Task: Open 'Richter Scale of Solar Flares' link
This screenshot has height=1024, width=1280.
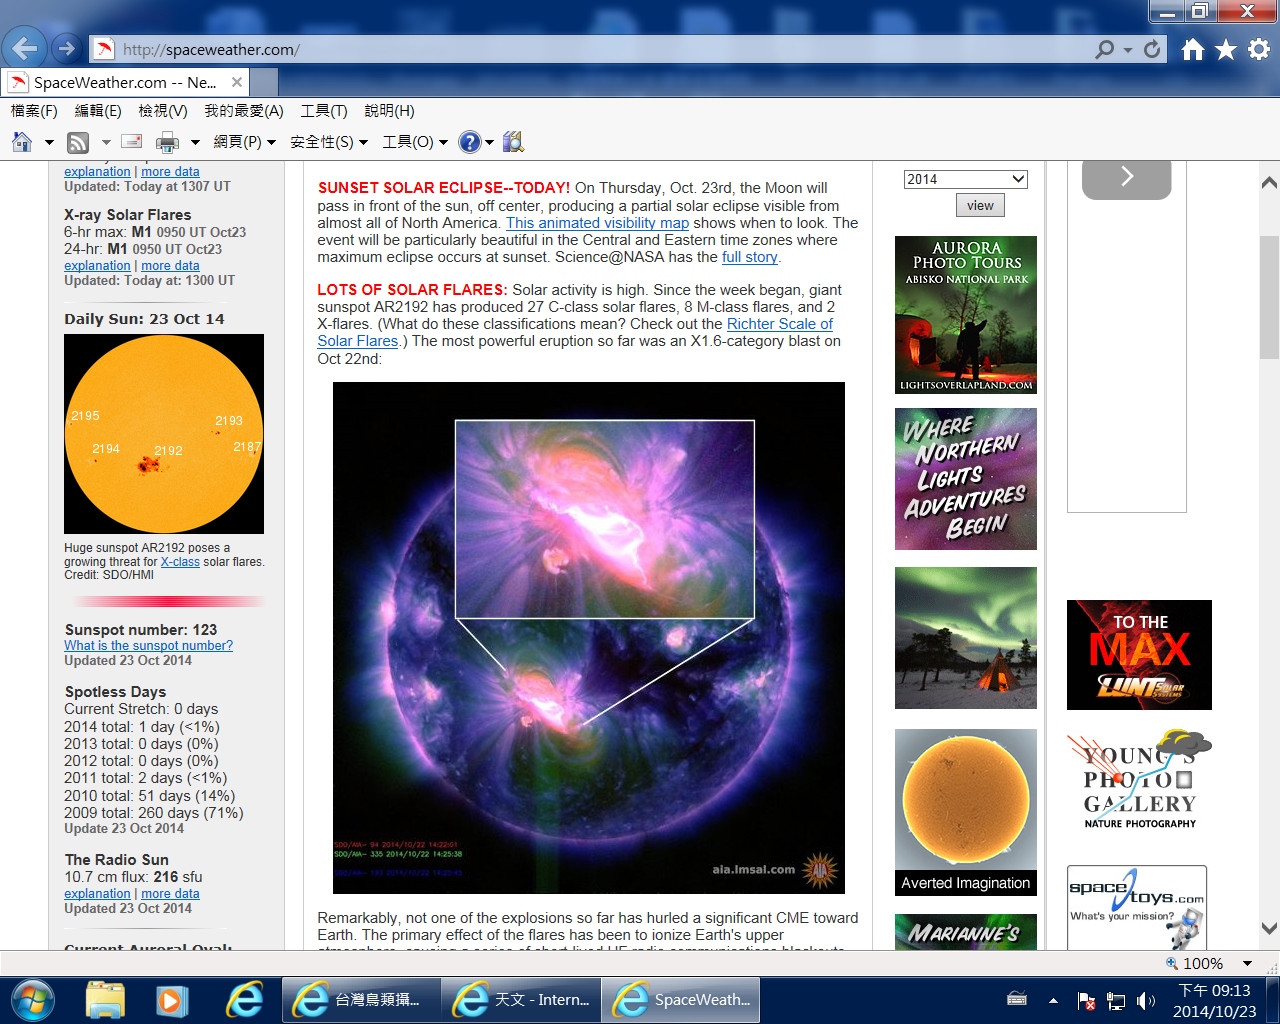Action: coord(779,324)
